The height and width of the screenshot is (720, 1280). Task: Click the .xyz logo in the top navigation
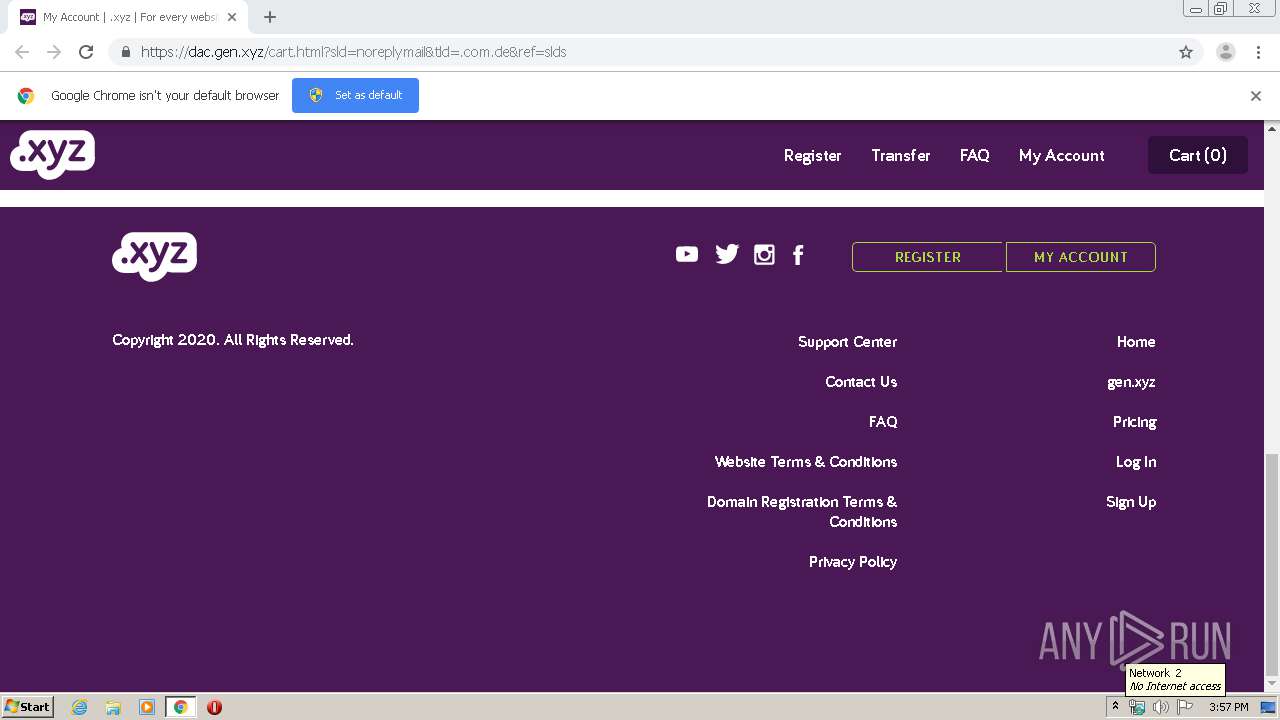tap(52, 155)
